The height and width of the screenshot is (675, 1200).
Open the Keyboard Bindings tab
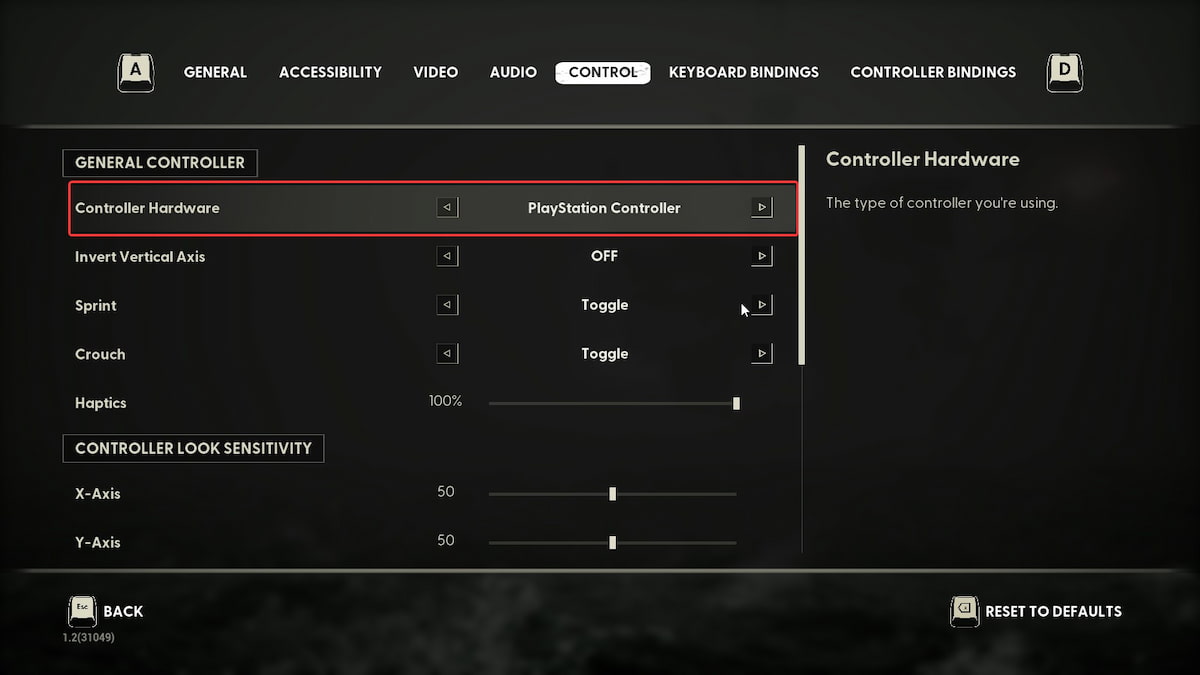click(743, 72)
